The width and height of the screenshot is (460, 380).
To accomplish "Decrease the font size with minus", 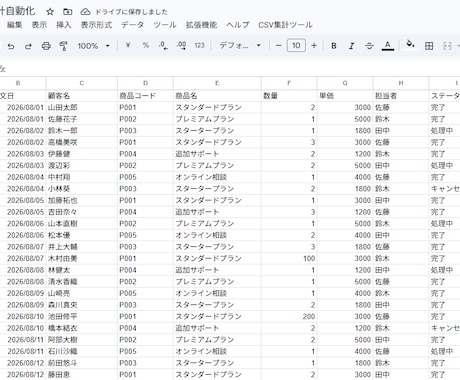I will 279,45.
